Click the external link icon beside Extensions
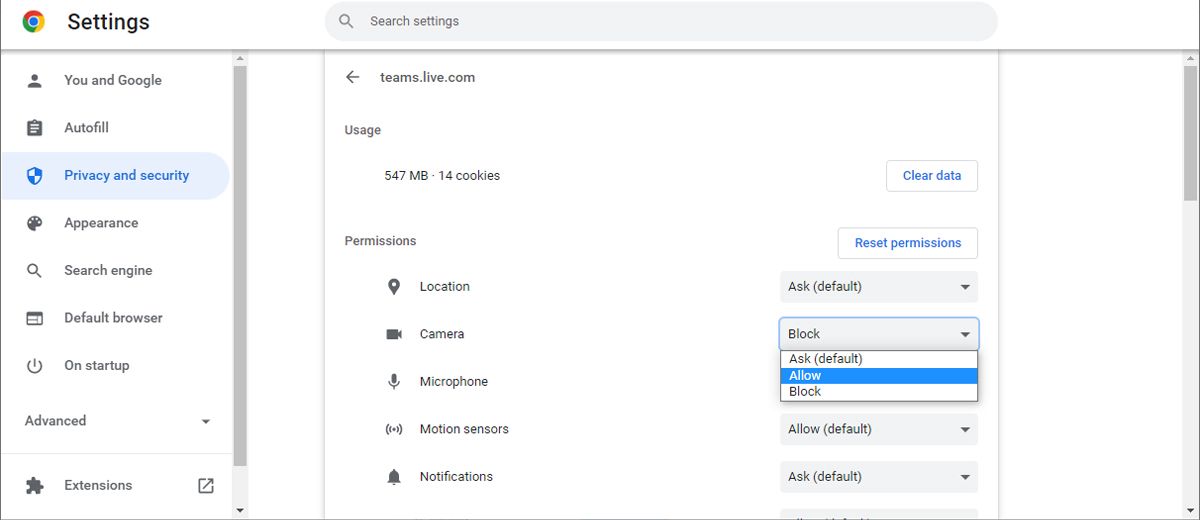The image size is (1200, 520). click(x=206, y=485)
